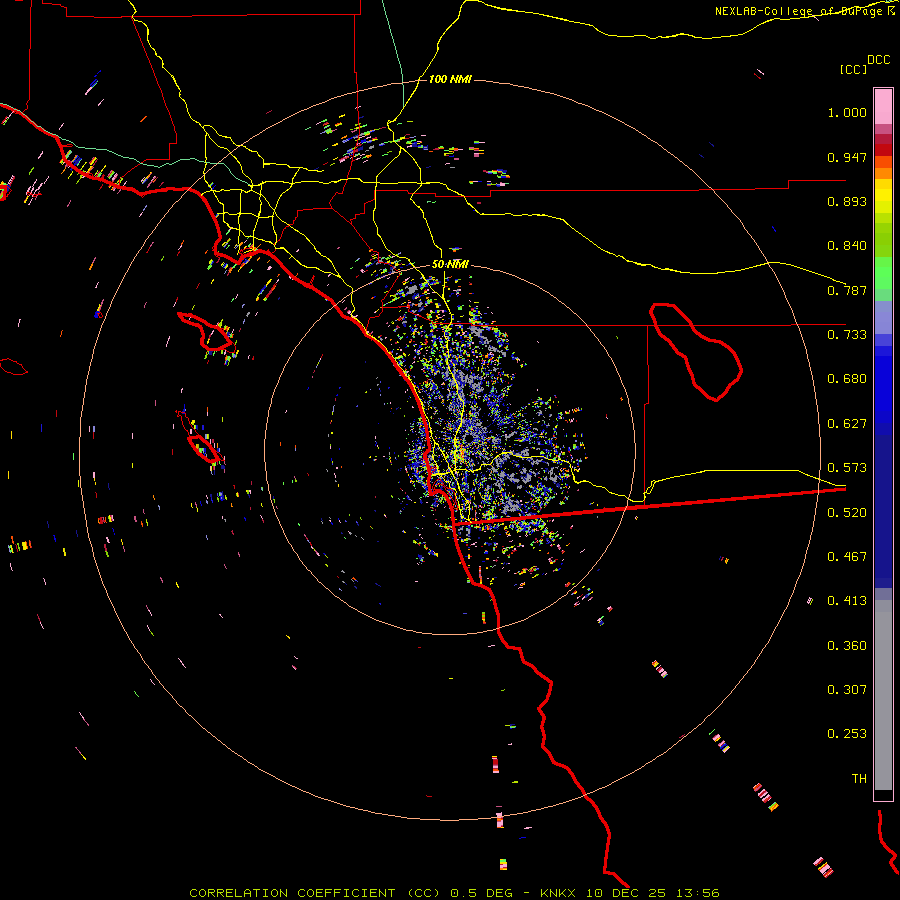Select the 0.520 legend value
The width and height of the screenshot is (900, 900).
[x=847, y=513]
